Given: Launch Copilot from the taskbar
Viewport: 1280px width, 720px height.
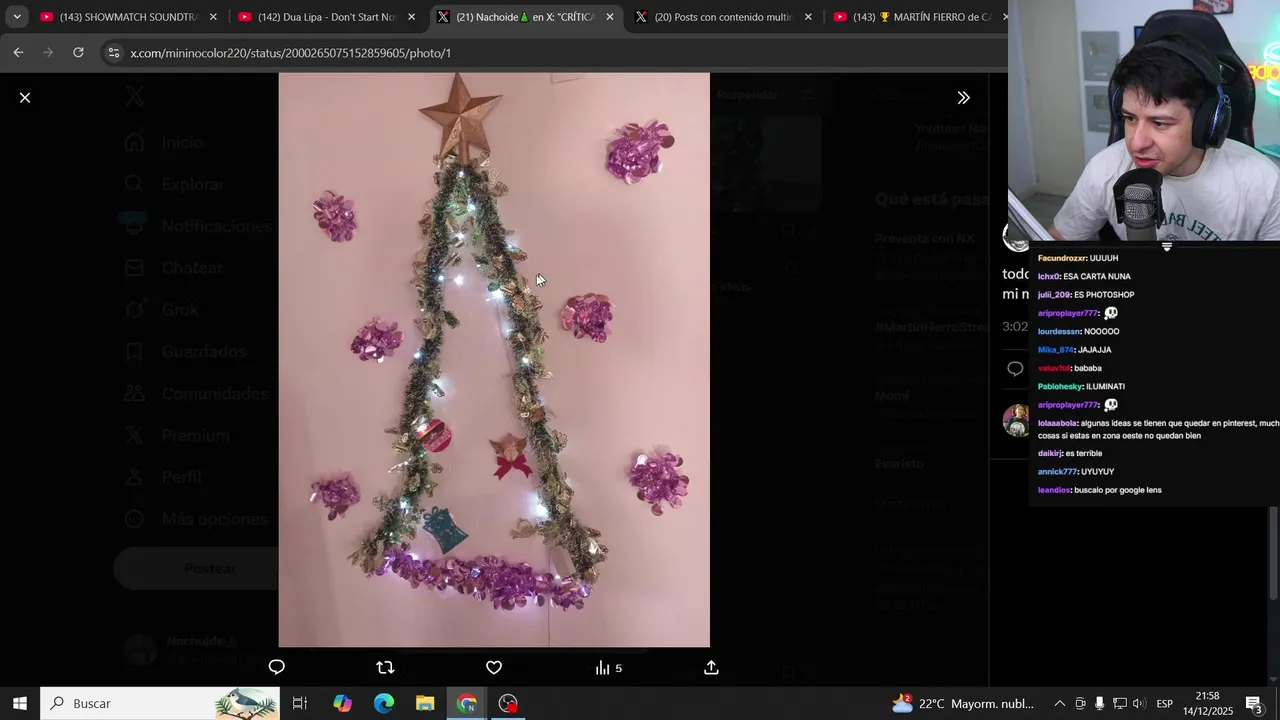Looking at the screenshot, I should click(x=342, y=703).
